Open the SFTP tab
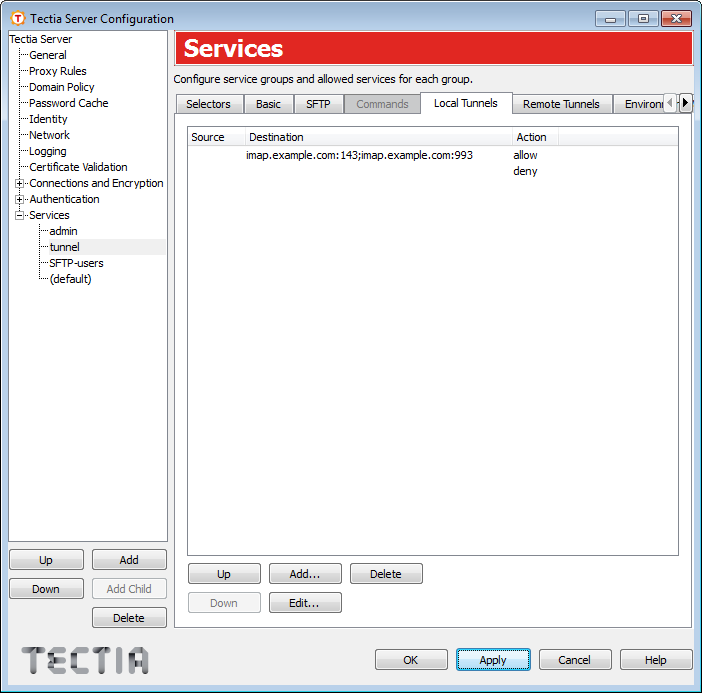This screenshot has height=693, width=702. pos(318,104)
